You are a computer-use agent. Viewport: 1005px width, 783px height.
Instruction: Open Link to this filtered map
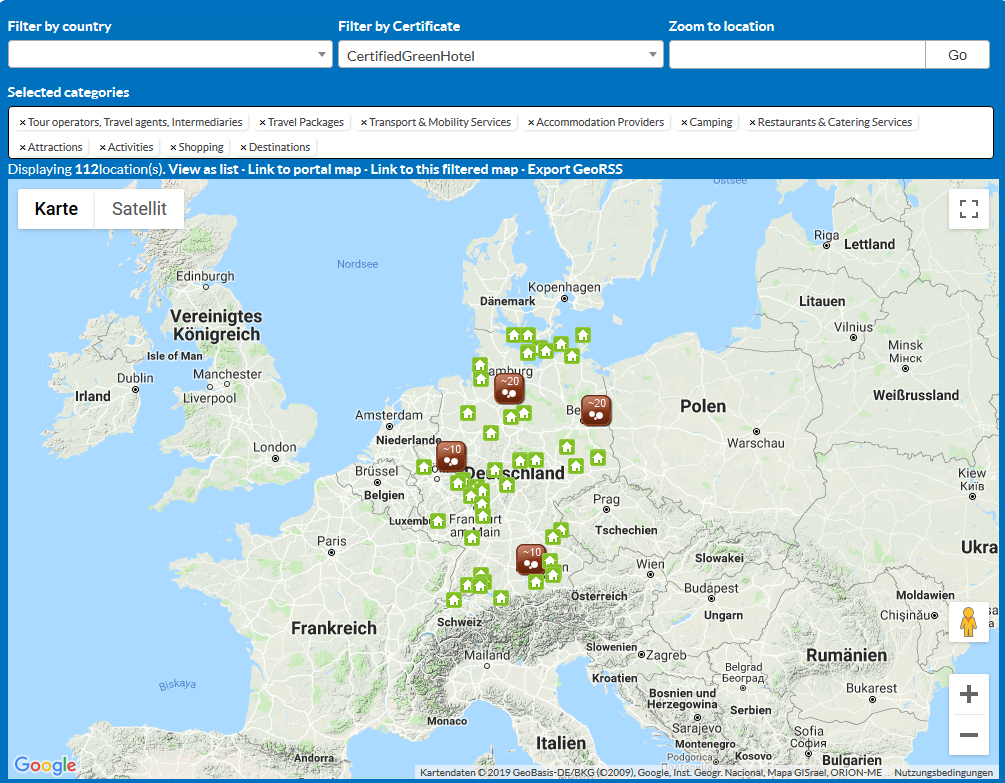(x=444, y=169)
